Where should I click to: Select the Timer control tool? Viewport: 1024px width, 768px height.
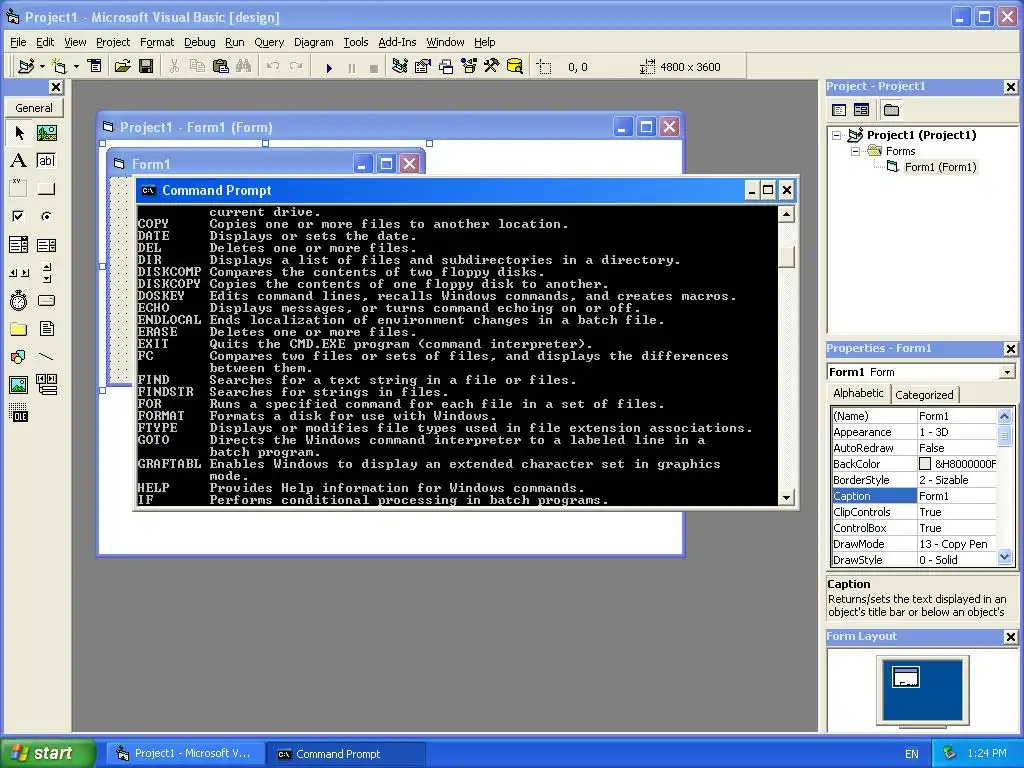click(x=19, y=300)
